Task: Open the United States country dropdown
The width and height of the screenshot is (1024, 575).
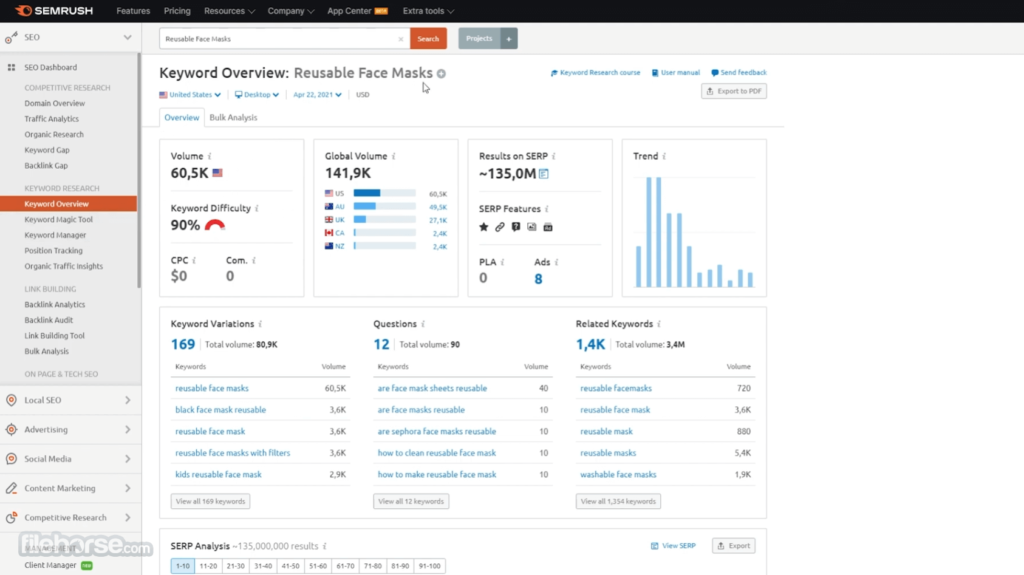Action: [190, 95]
